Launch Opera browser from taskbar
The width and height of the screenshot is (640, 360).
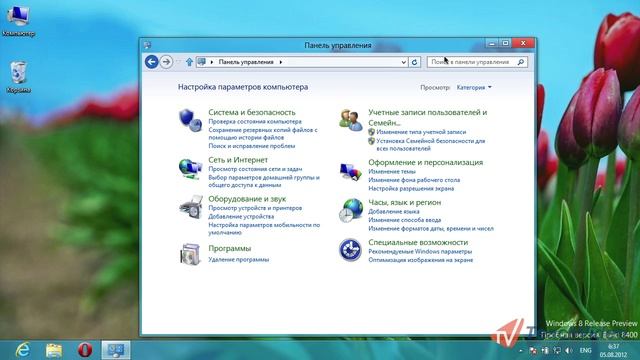[85, 350]
